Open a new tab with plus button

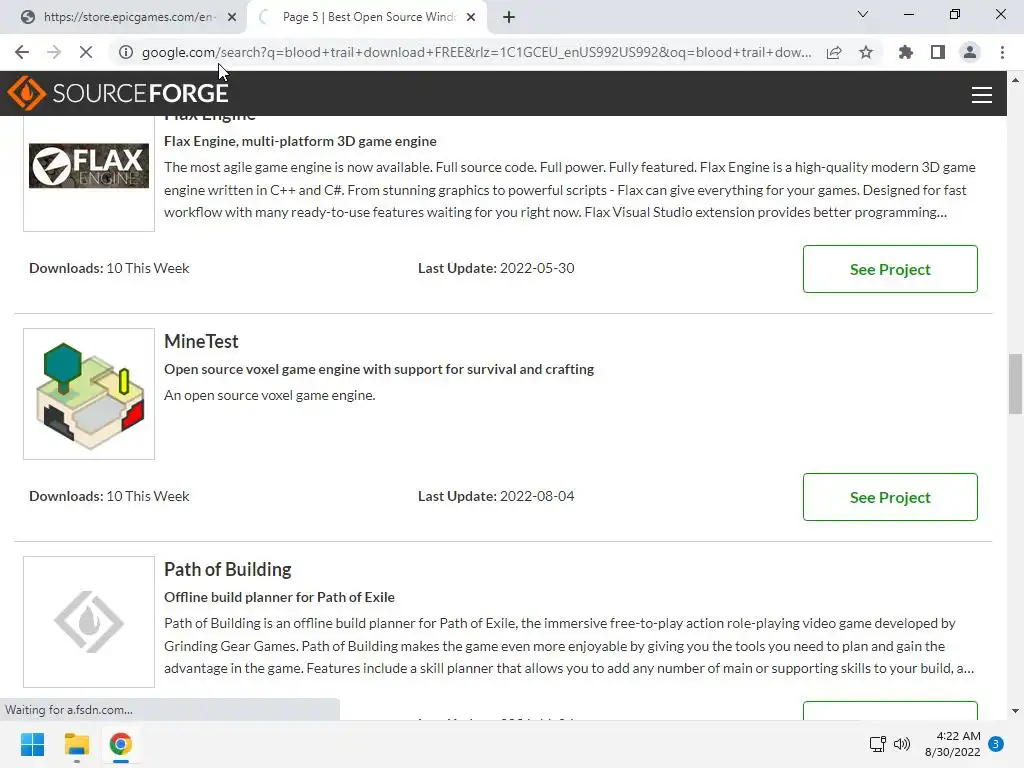pos(509,18)
